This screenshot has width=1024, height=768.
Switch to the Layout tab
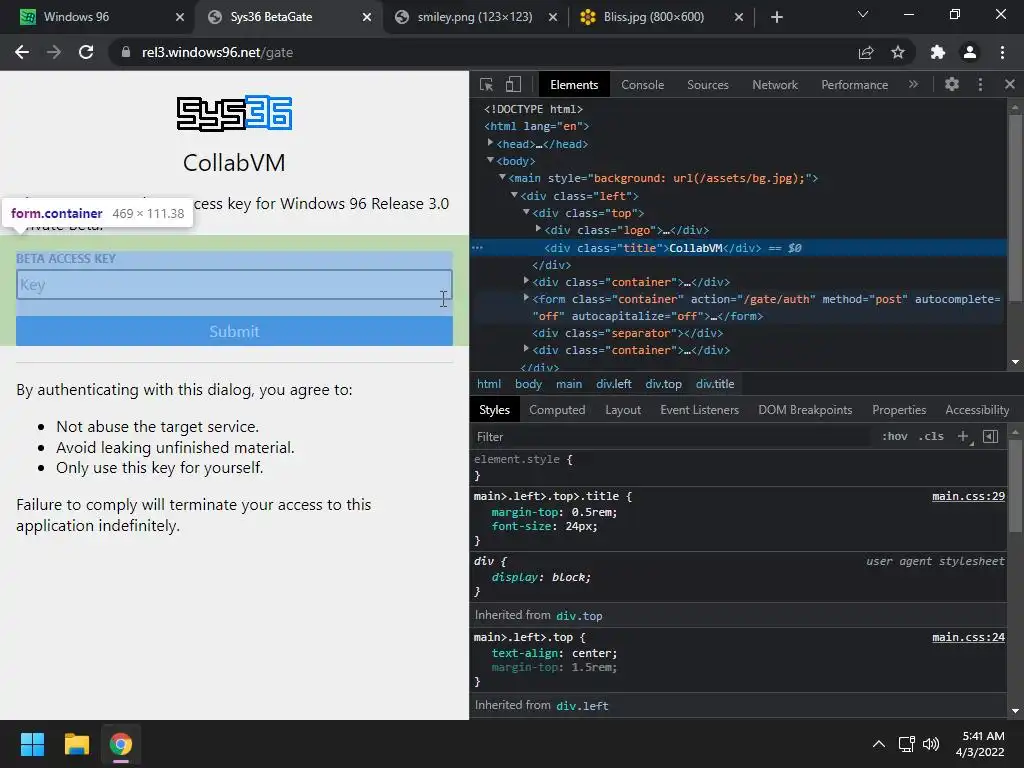tap(623, 409)
